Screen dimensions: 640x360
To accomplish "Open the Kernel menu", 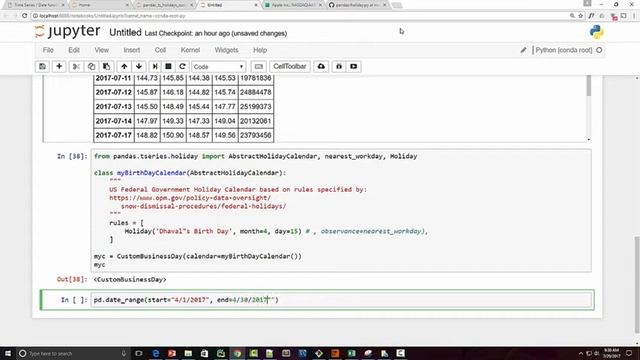I will click(x=190, y=50).
